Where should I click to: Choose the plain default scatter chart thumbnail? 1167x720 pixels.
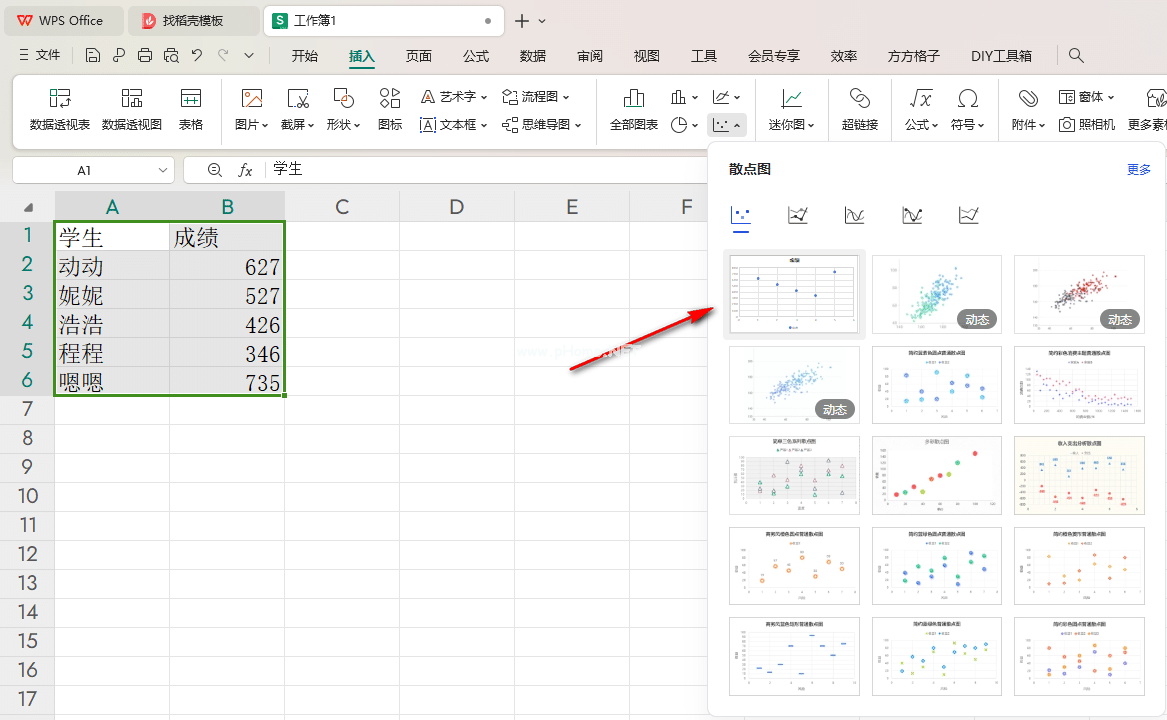click(x=794, y=294)
